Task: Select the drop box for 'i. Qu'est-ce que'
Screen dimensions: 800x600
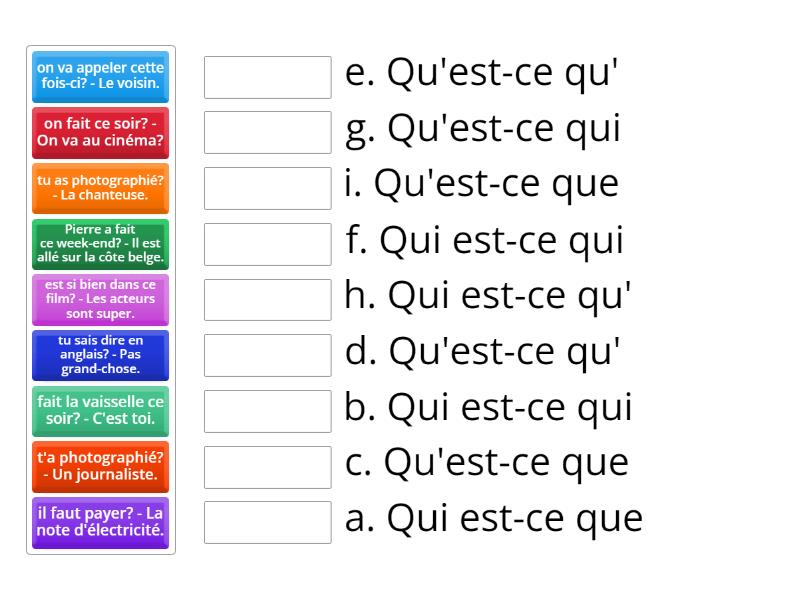Action: click(x=268, y=188)
